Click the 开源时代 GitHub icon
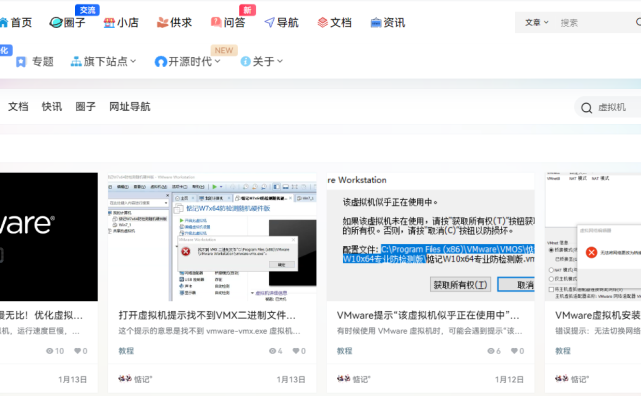 [161, 62]
